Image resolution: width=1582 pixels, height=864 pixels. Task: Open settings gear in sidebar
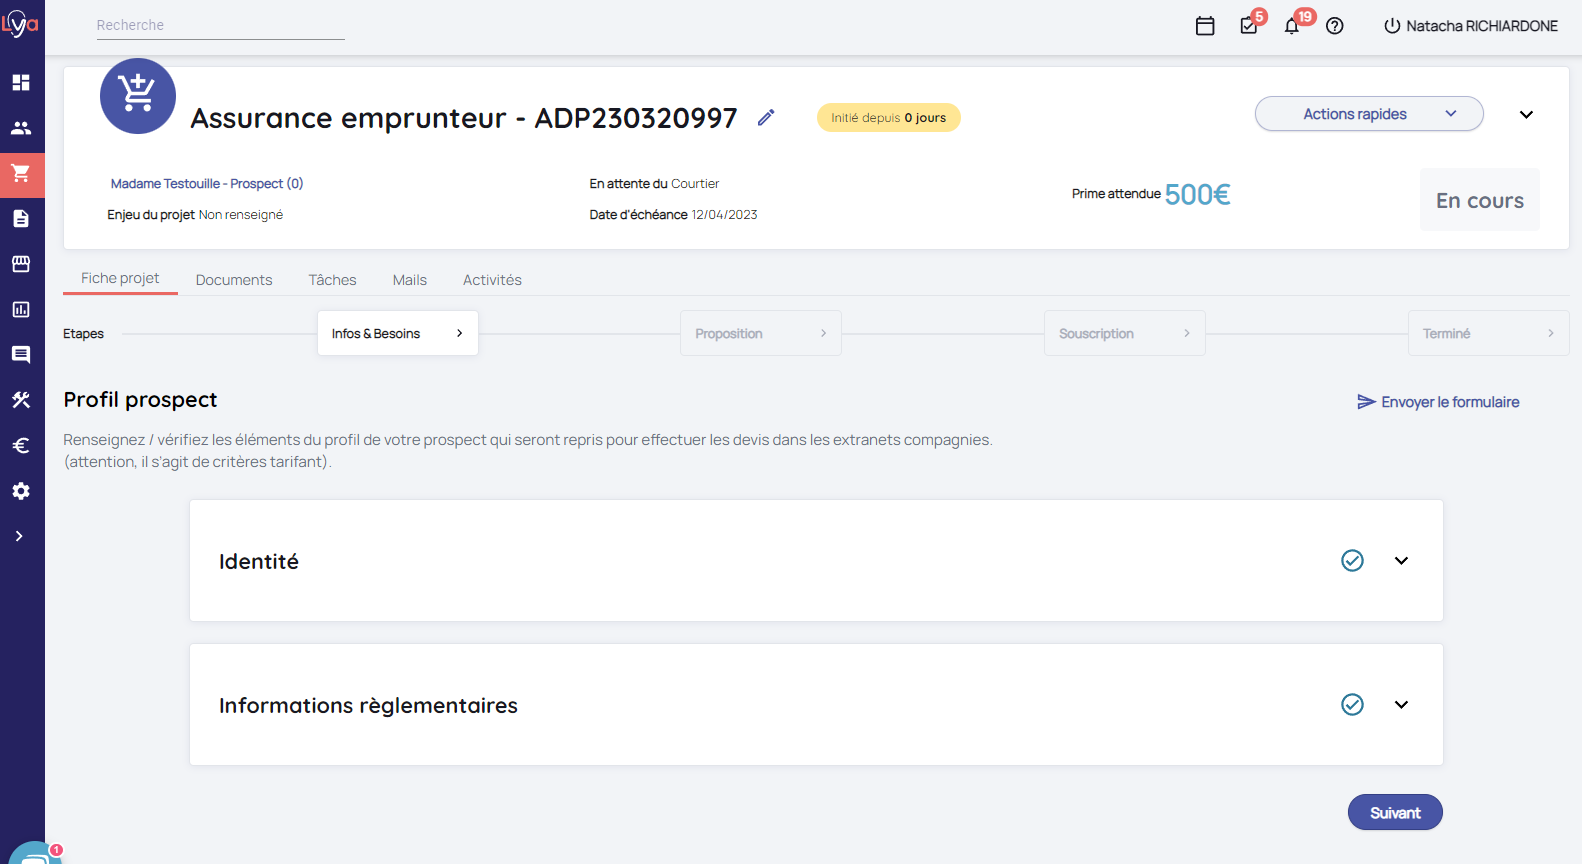tap(21, 491)
